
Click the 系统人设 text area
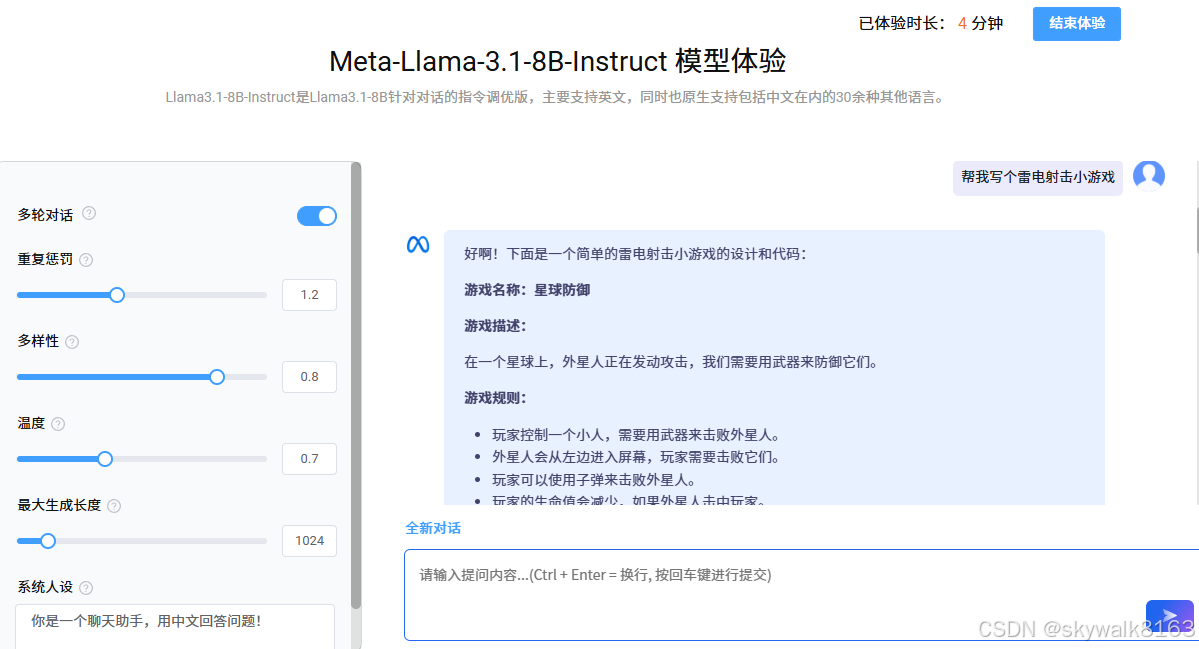pyautogui.click(x=175, y=626)
